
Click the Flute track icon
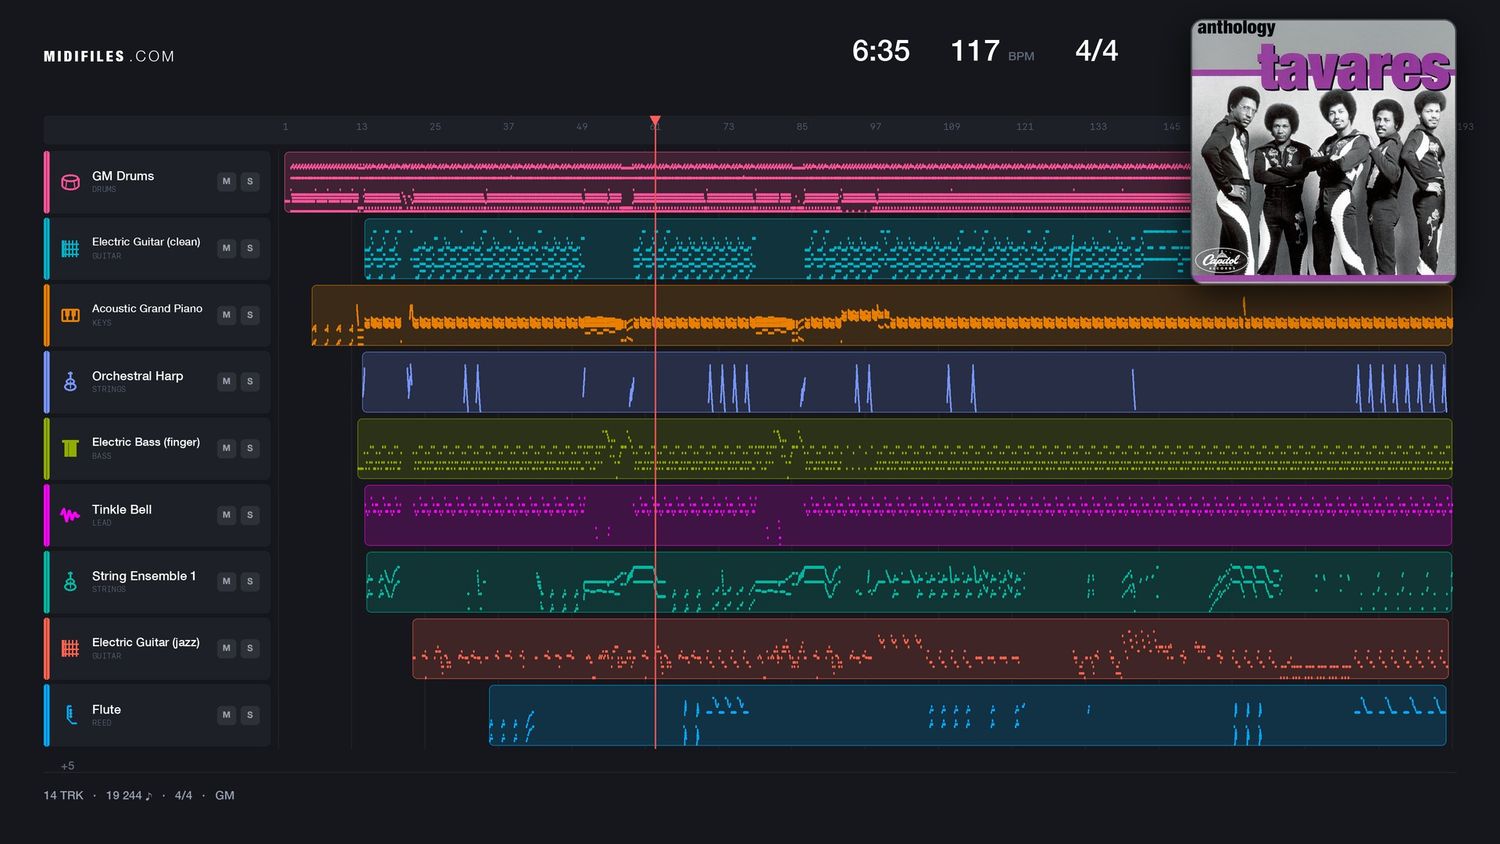tap(70, 715)
